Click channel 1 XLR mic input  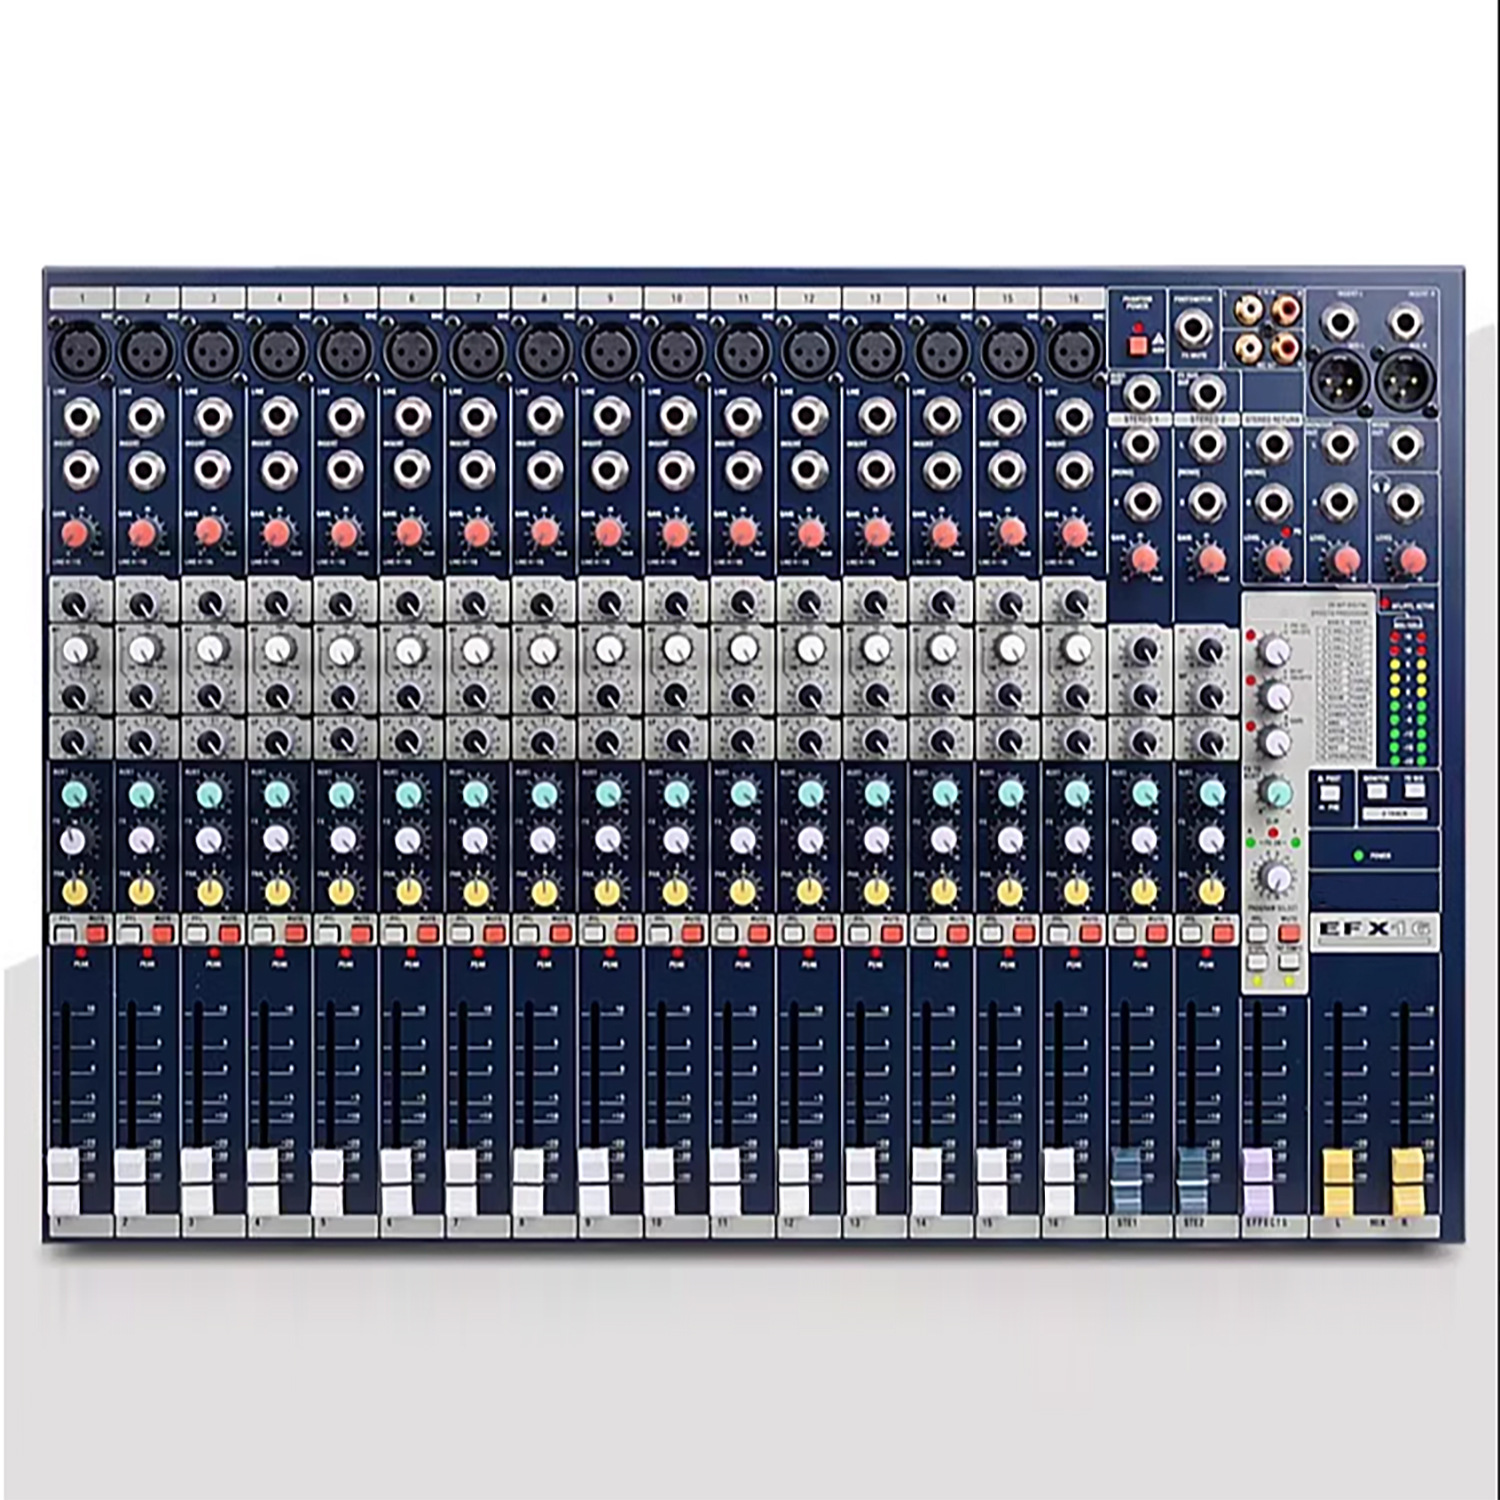(x=80, y=352)
